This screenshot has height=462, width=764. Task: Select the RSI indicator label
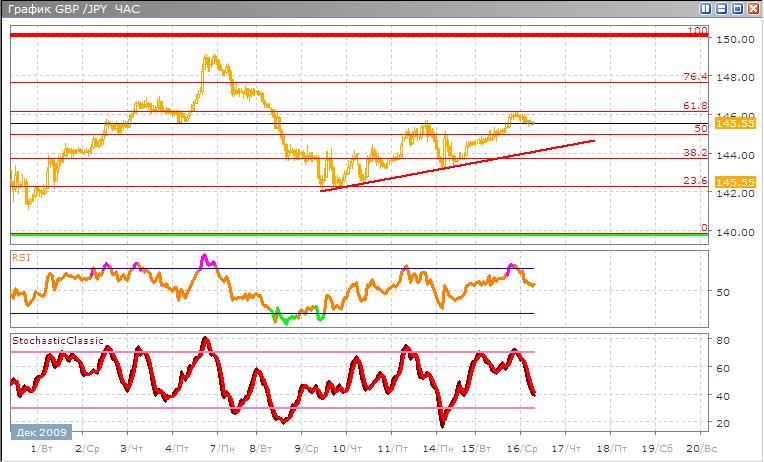point(21,257)
